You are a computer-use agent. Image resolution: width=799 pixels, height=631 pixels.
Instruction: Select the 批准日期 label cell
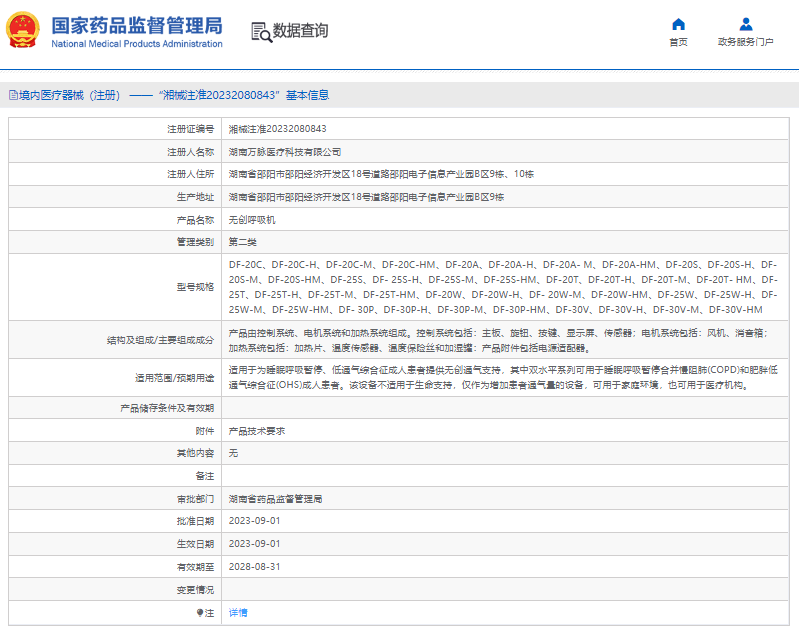click(x=115, y=521)
